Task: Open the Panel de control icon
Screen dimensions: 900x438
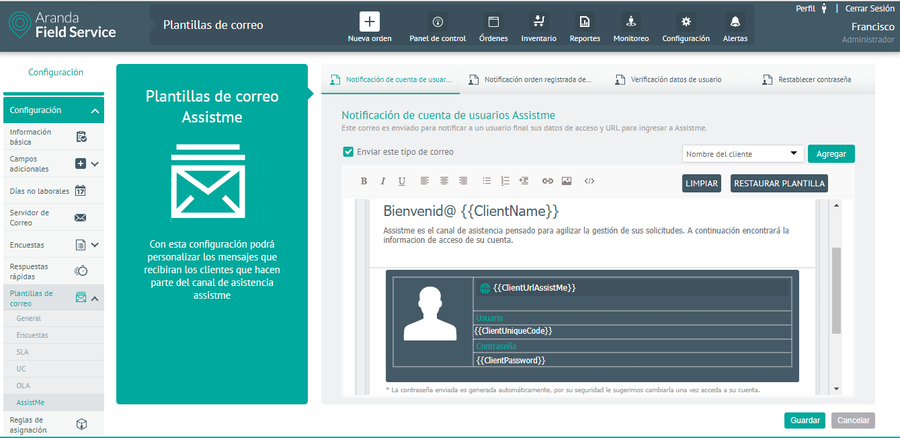Action: tap(437, 22)
